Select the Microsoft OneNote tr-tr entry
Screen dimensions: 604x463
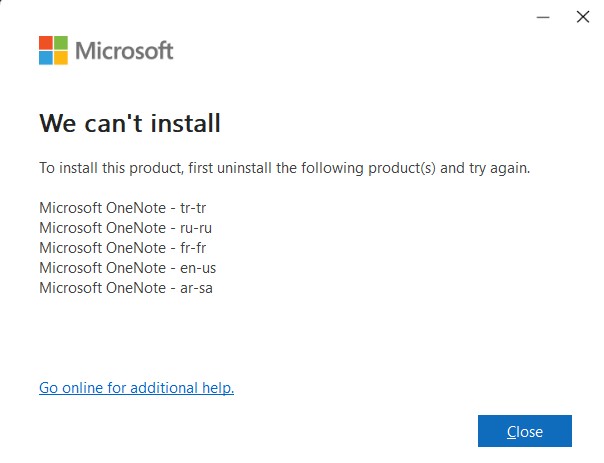coord(122,208)
